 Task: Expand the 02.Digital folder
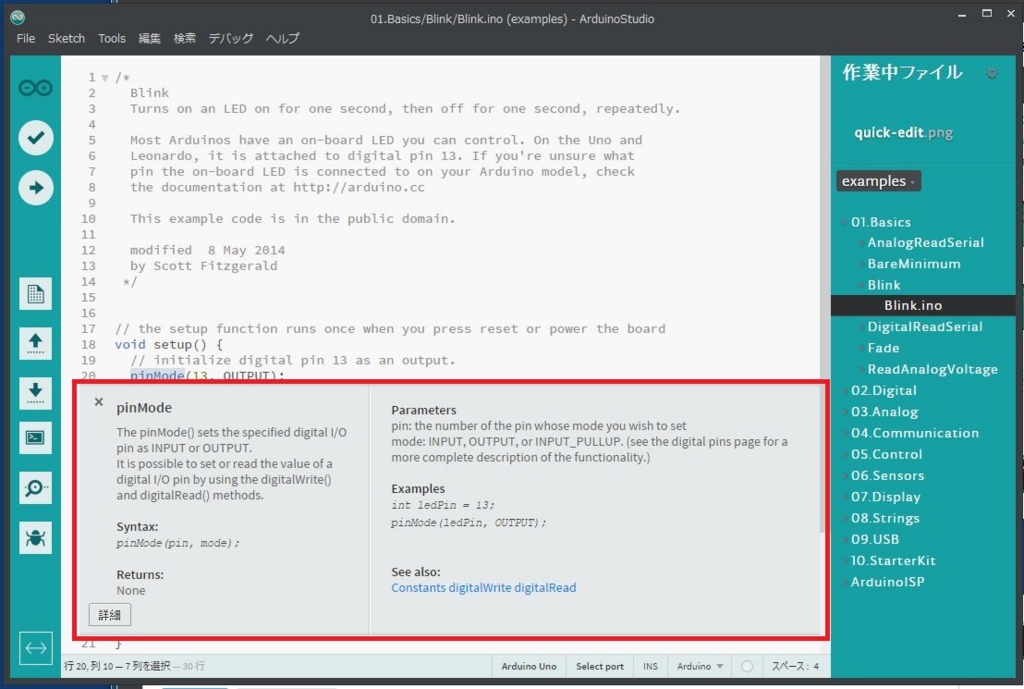845,391
